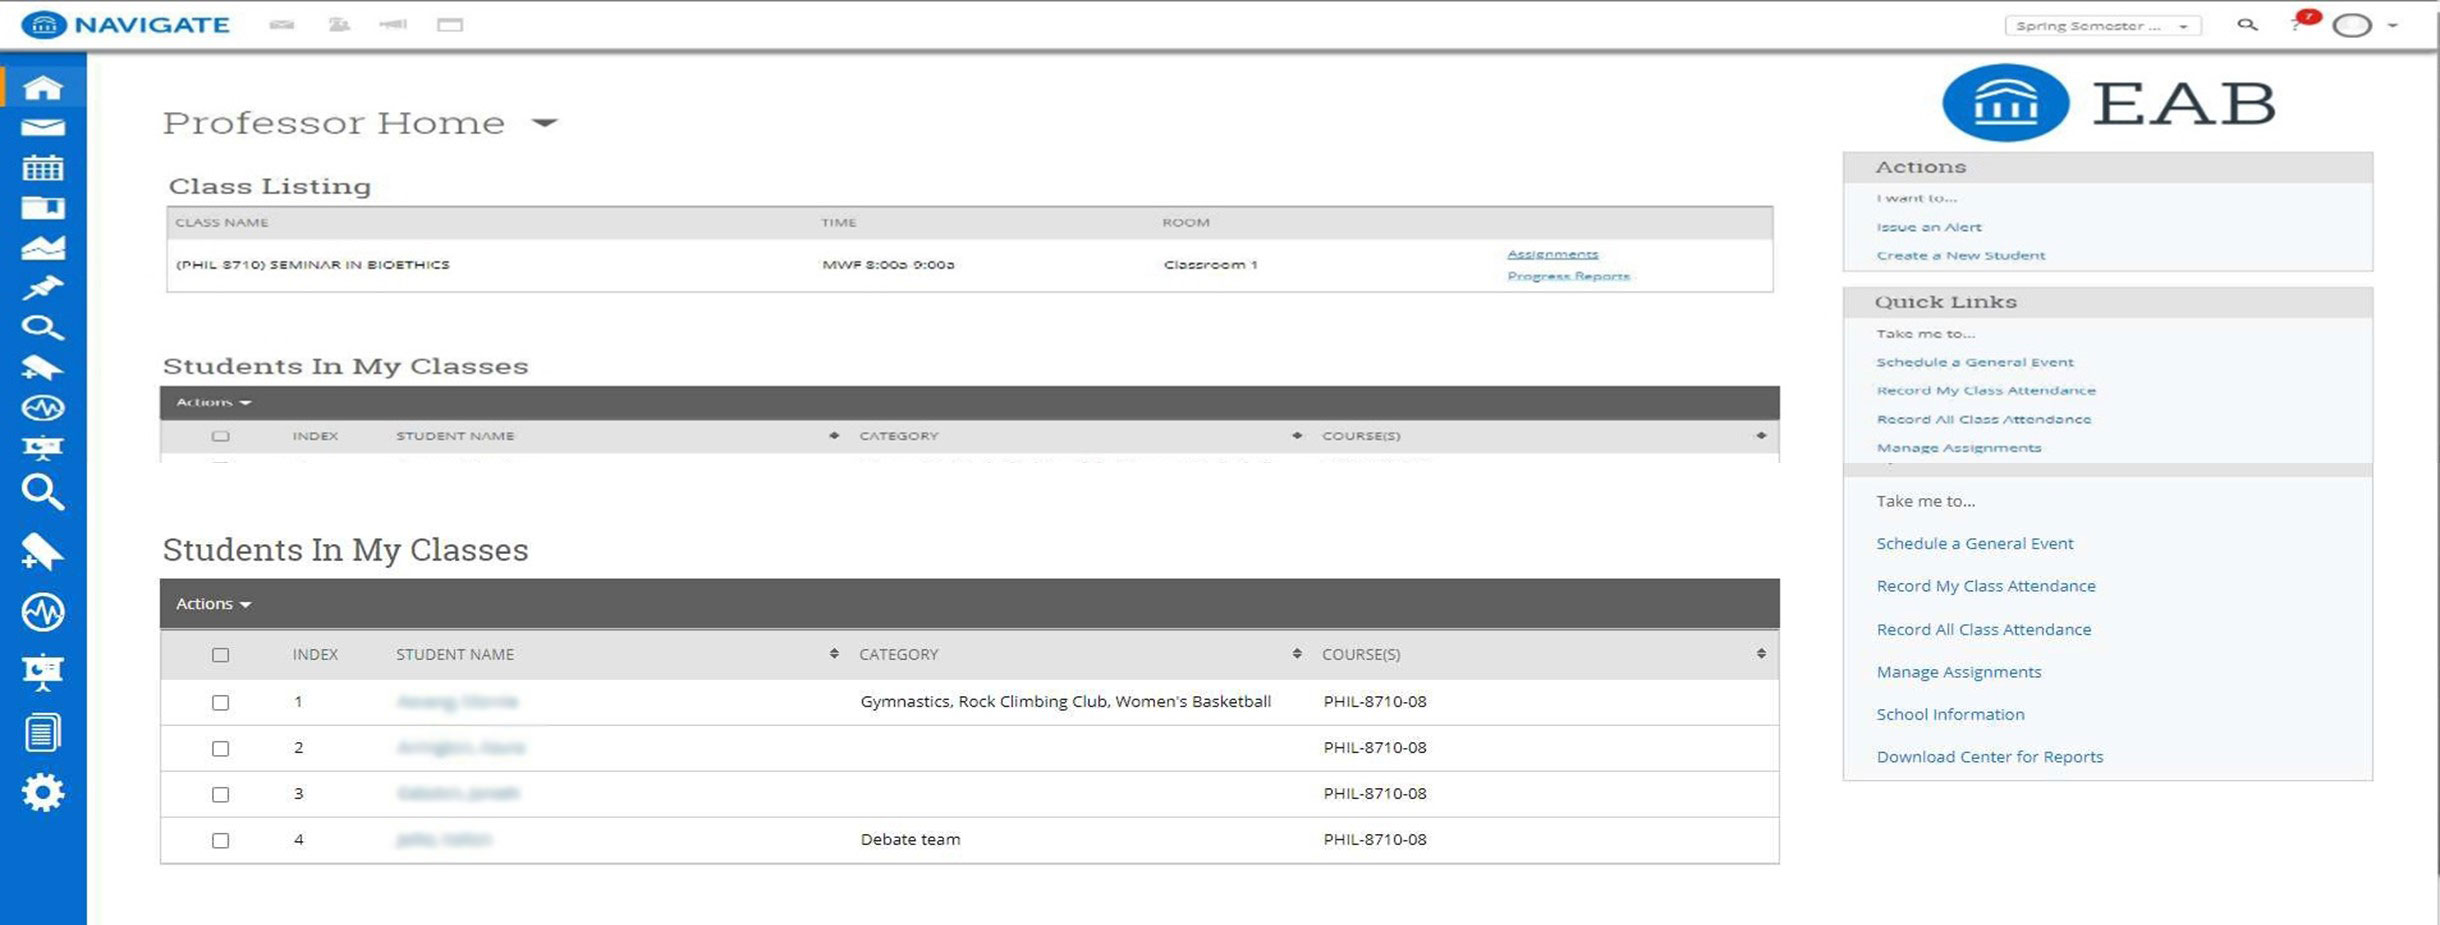Image resolution: width=2440 pixels, height=925 pixels.
Task: Click the Assignments link for Seminar in Bioethics
Action: point(1552,254)
